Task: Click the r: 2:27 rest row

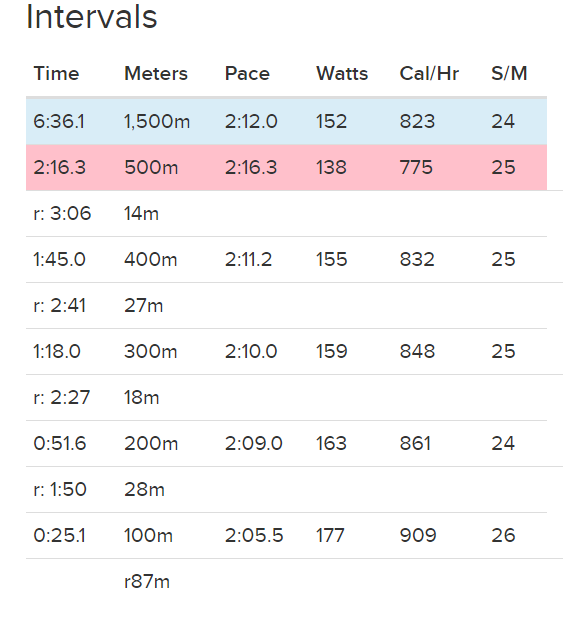Action: [286, 398]
